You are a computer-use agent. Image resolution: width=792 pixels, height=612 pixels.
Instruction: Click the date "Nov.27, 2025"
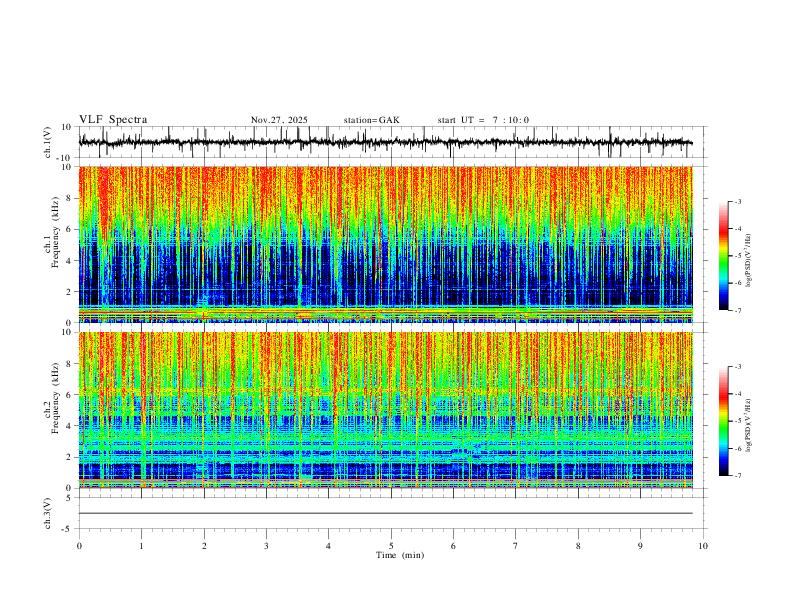tap(279, 120)
